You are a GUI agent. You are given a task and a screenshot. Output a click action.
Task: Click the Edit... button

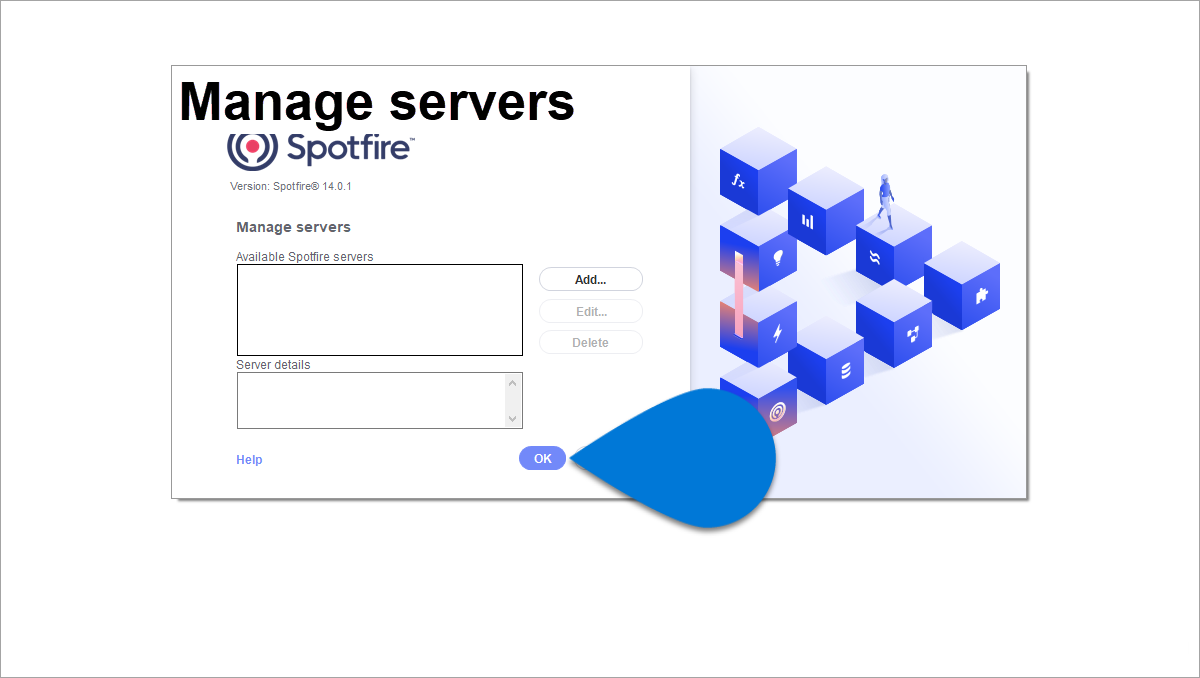tap(591, 311)
